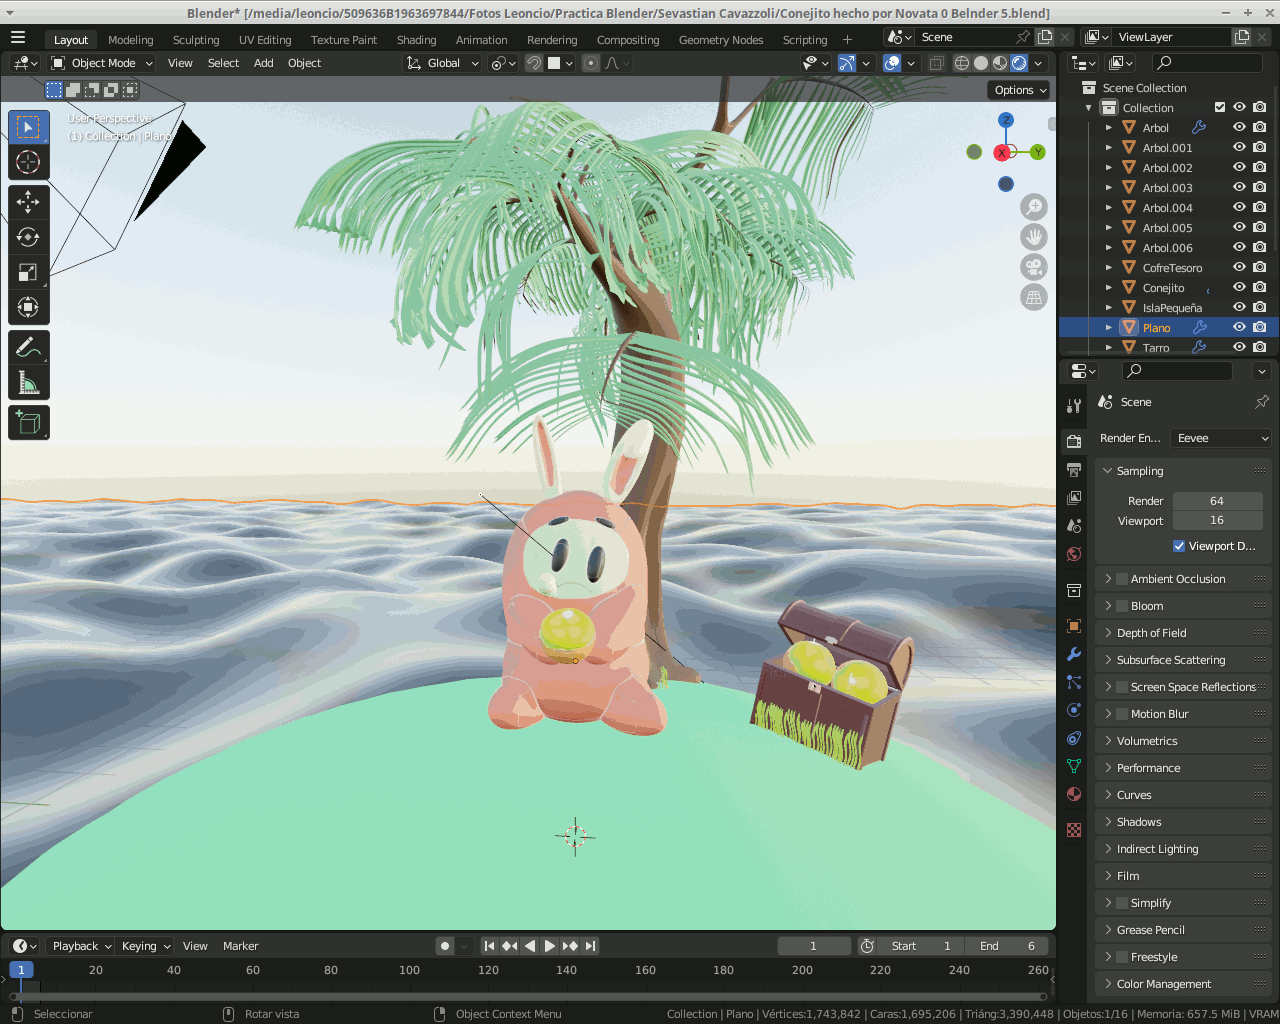Open Global transform orientation dropdown
Viewport: 1280px width, 1024px height.
point(443,63)
